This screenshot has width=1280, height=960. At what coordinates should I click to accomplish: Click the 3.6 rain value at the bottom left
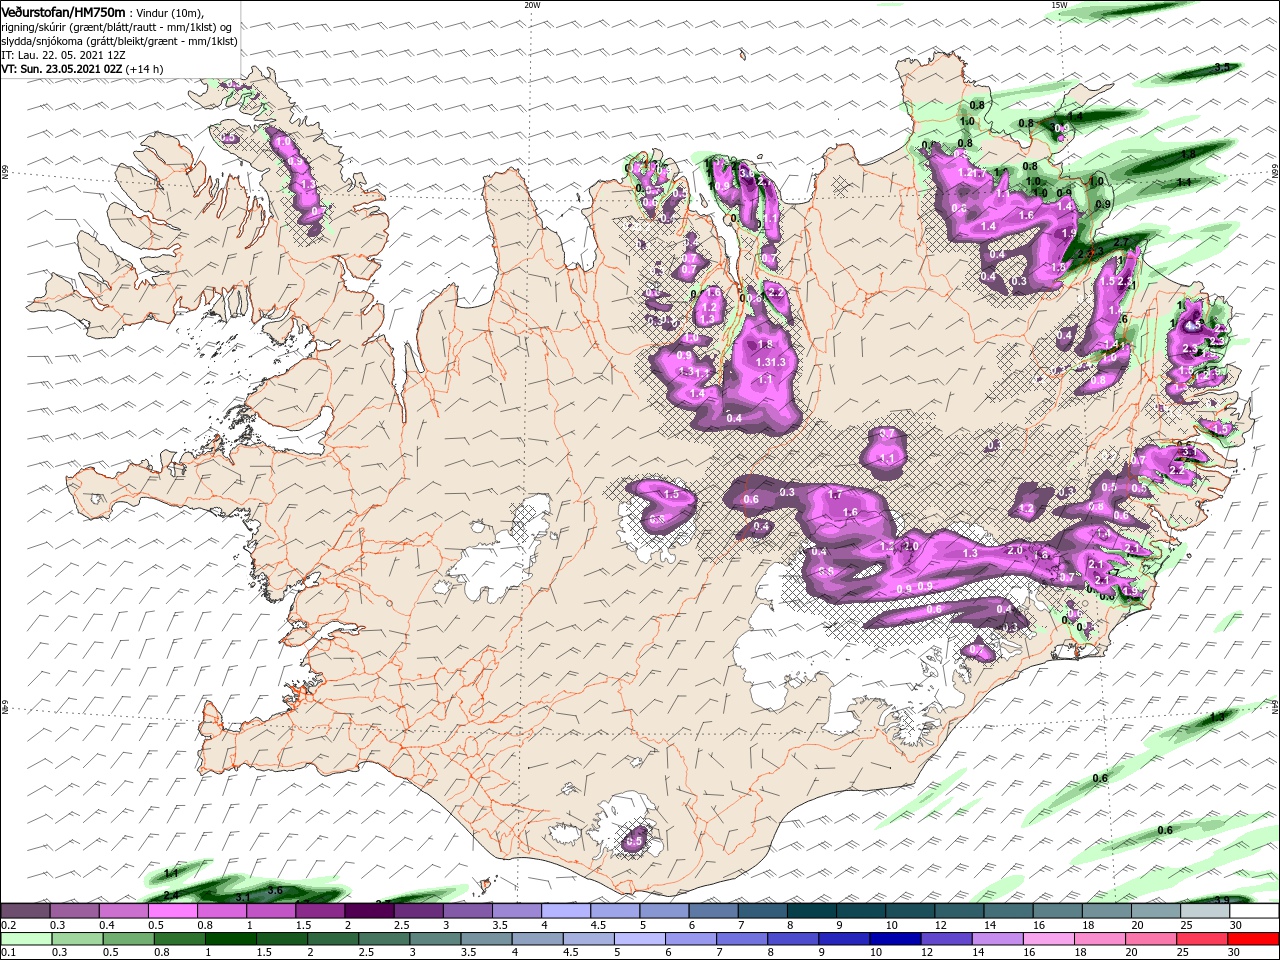point(276,890)
